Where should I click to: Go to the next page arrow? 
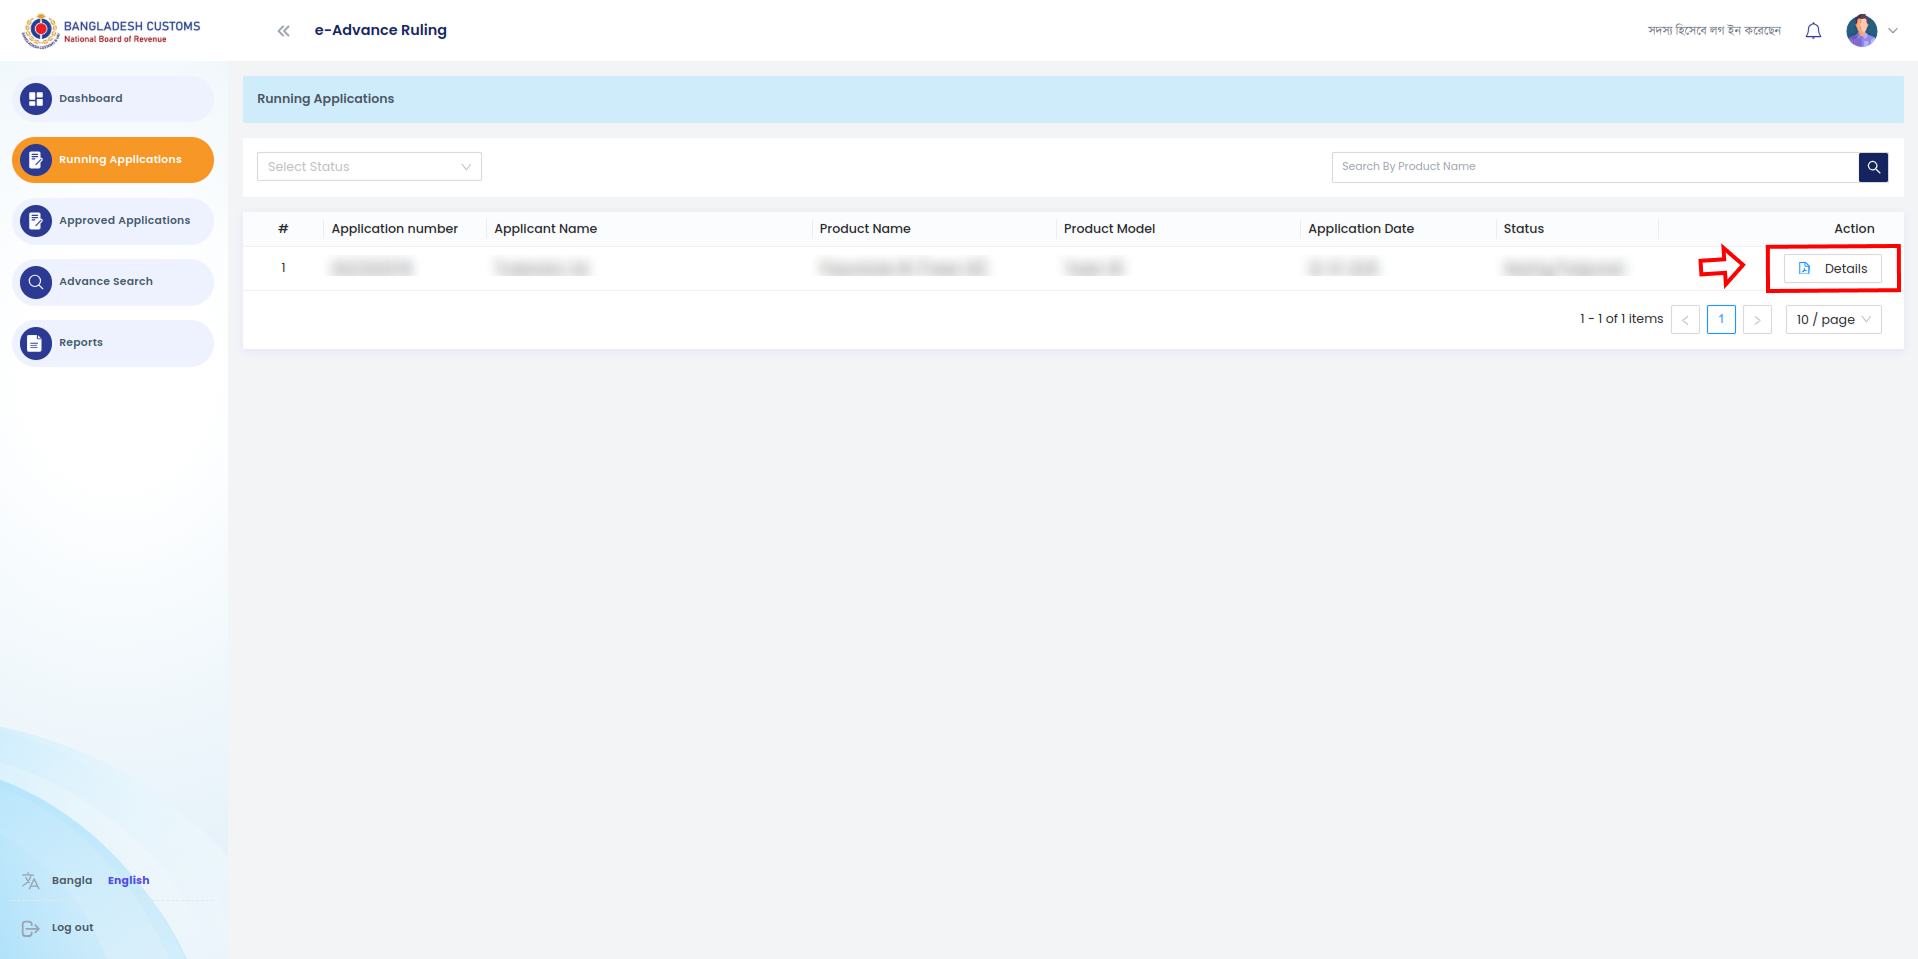coord(1757,320)
